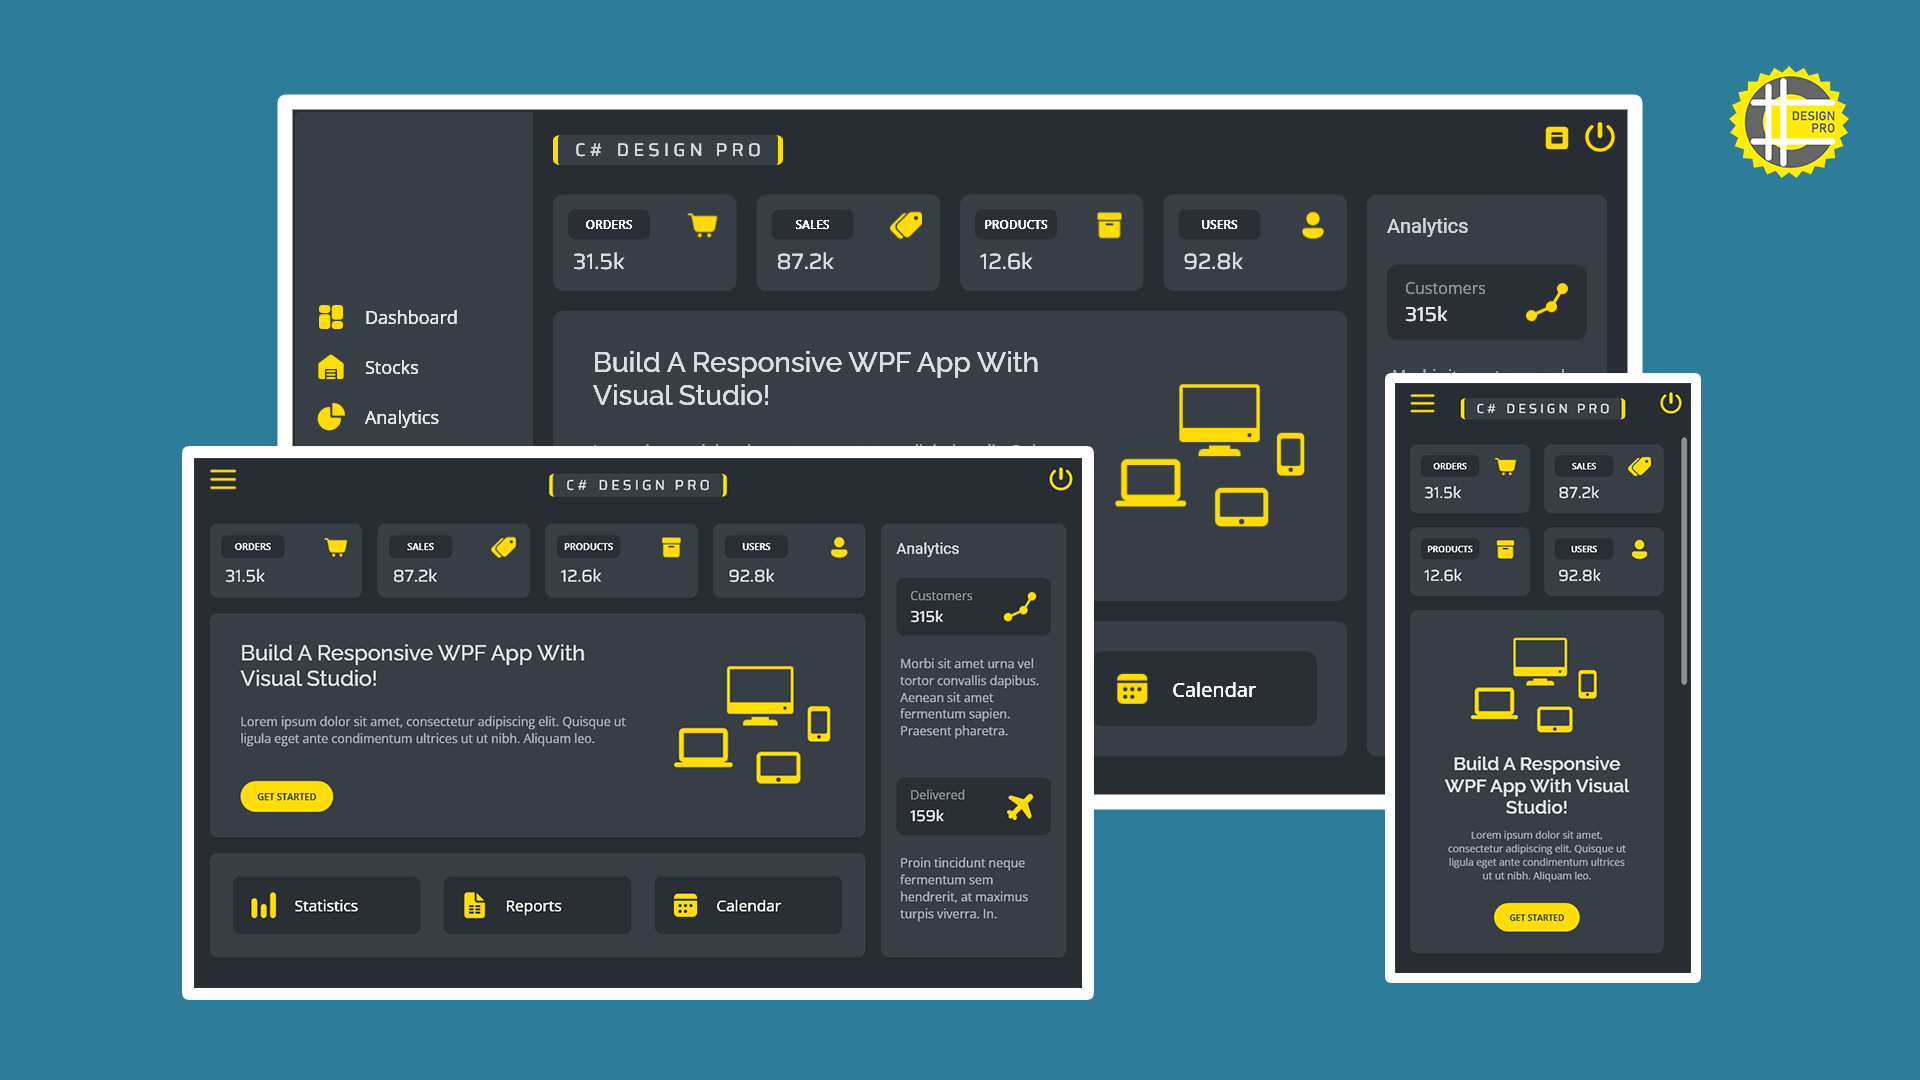
Task: Click the Users person icon
Action: click(1313, 224)
